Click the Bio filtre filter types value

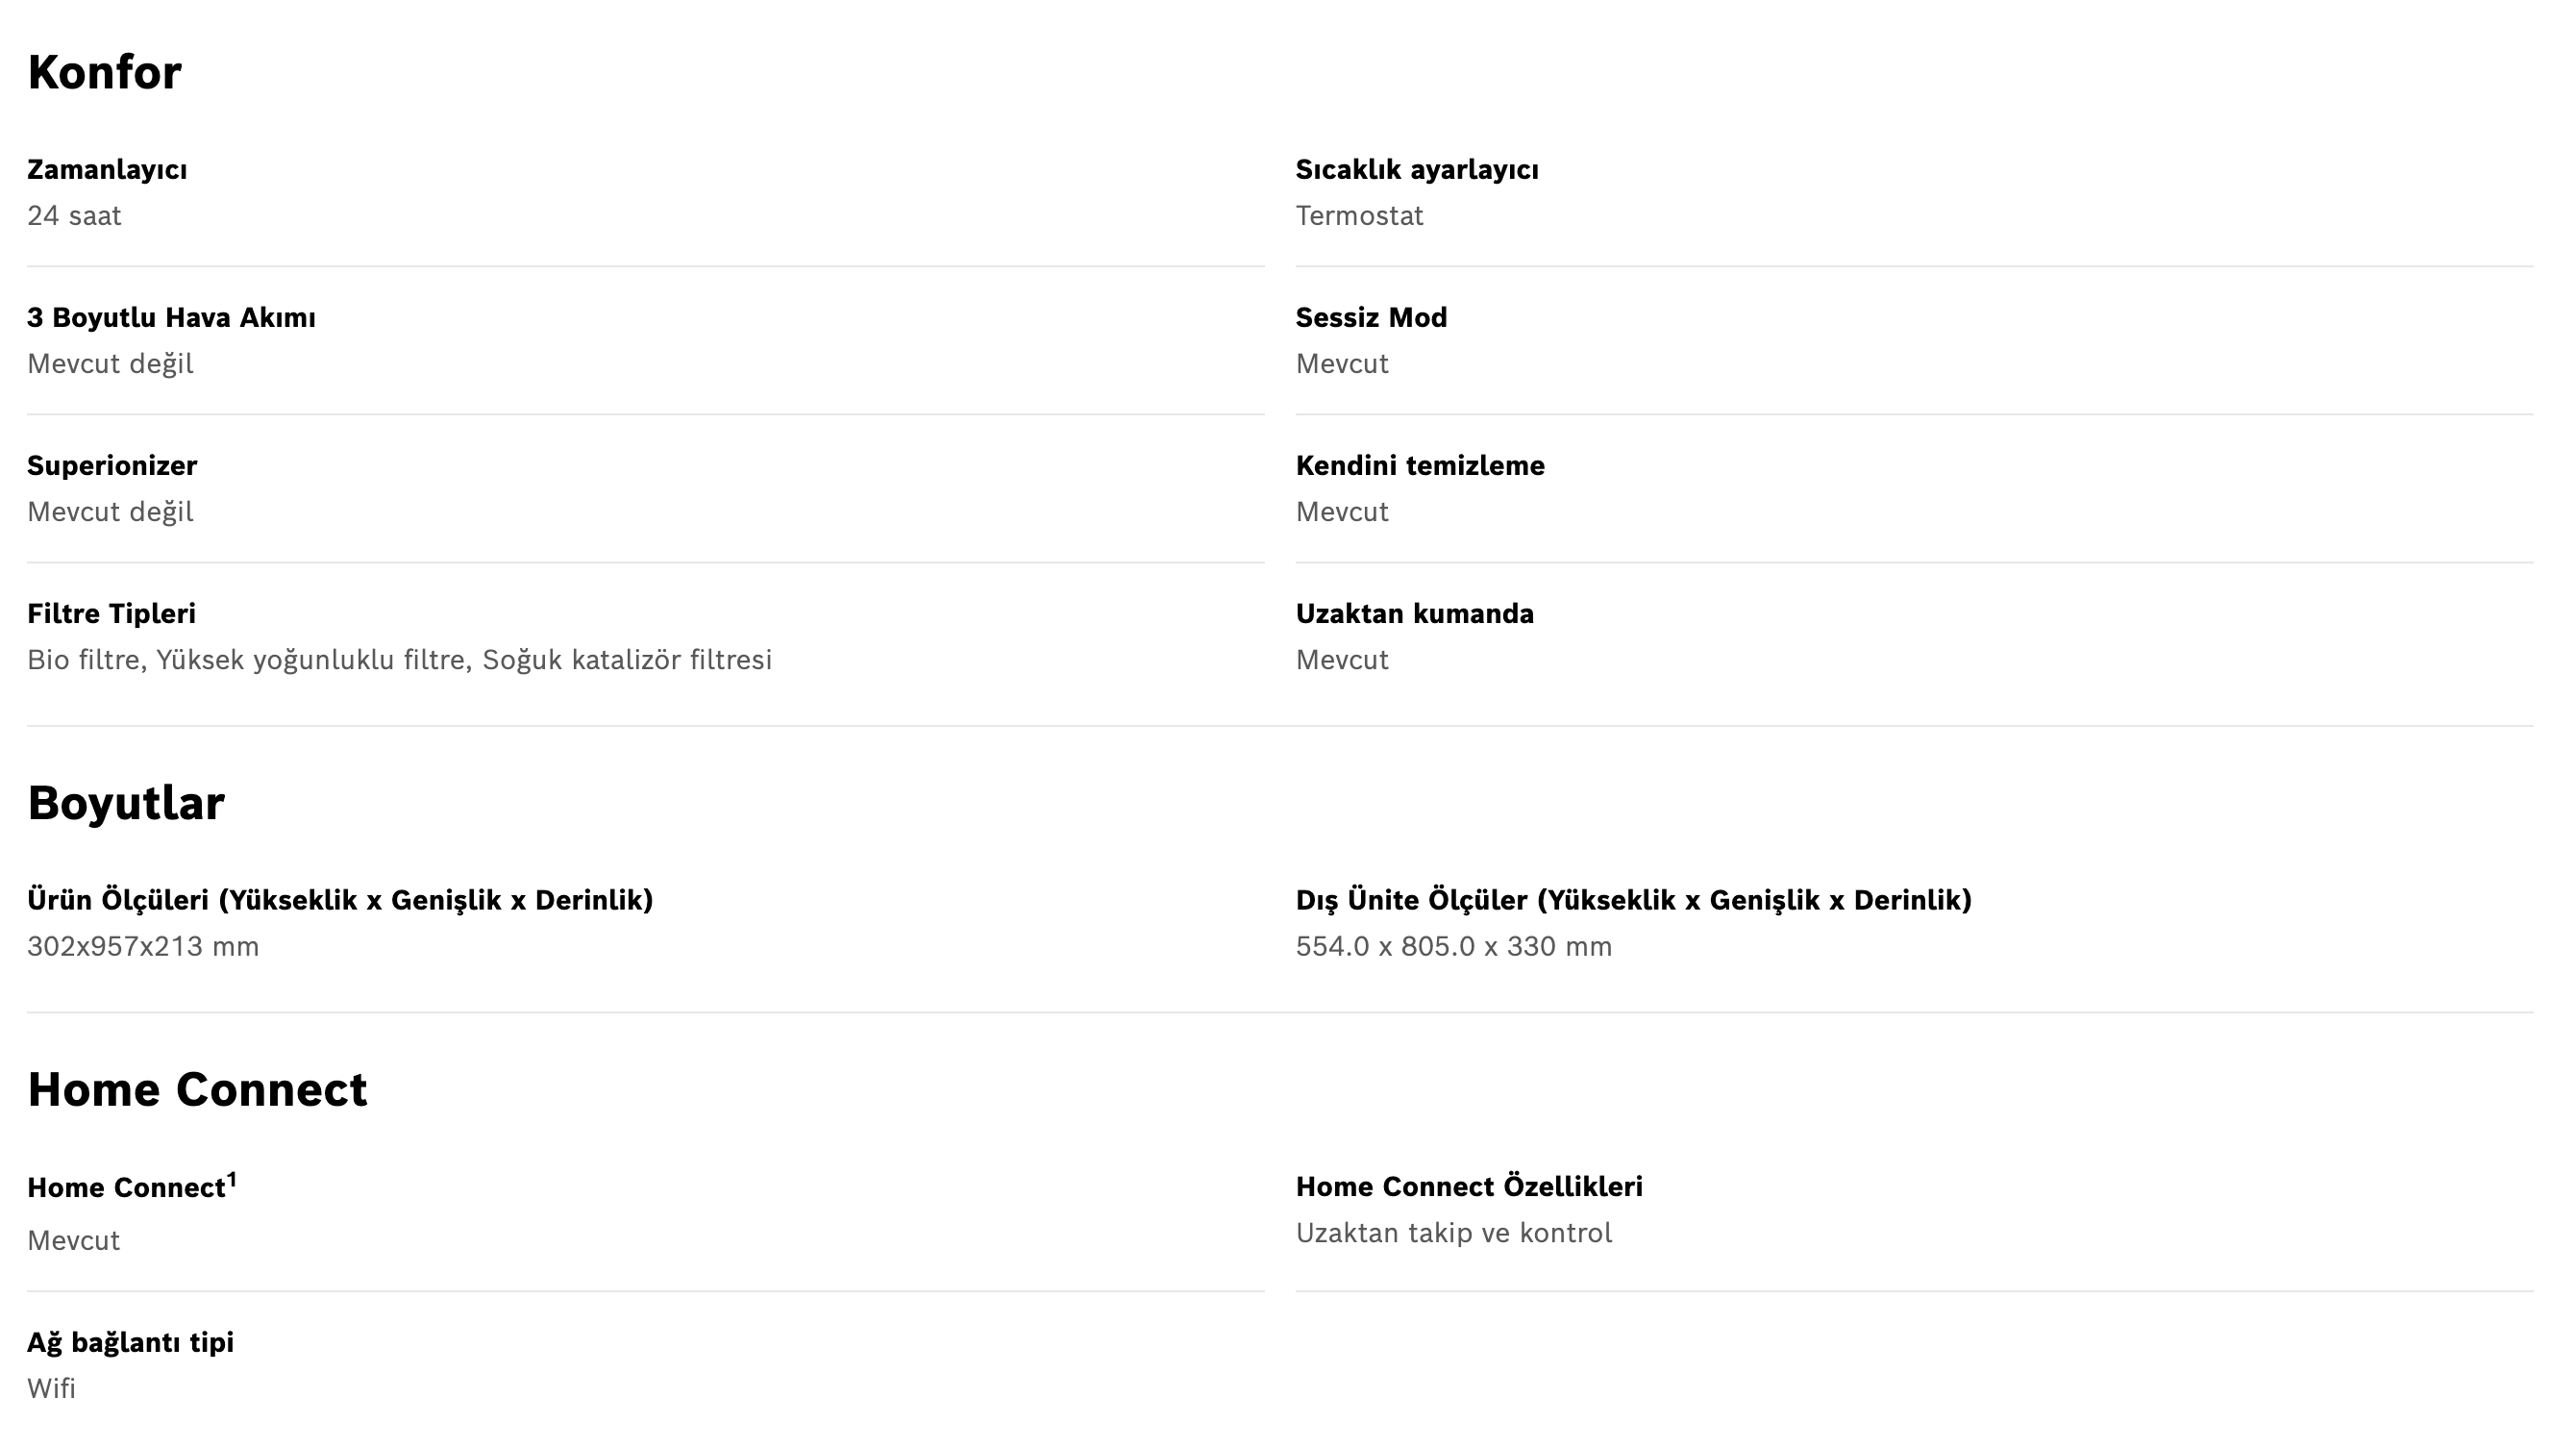click(x=399, y=660)
